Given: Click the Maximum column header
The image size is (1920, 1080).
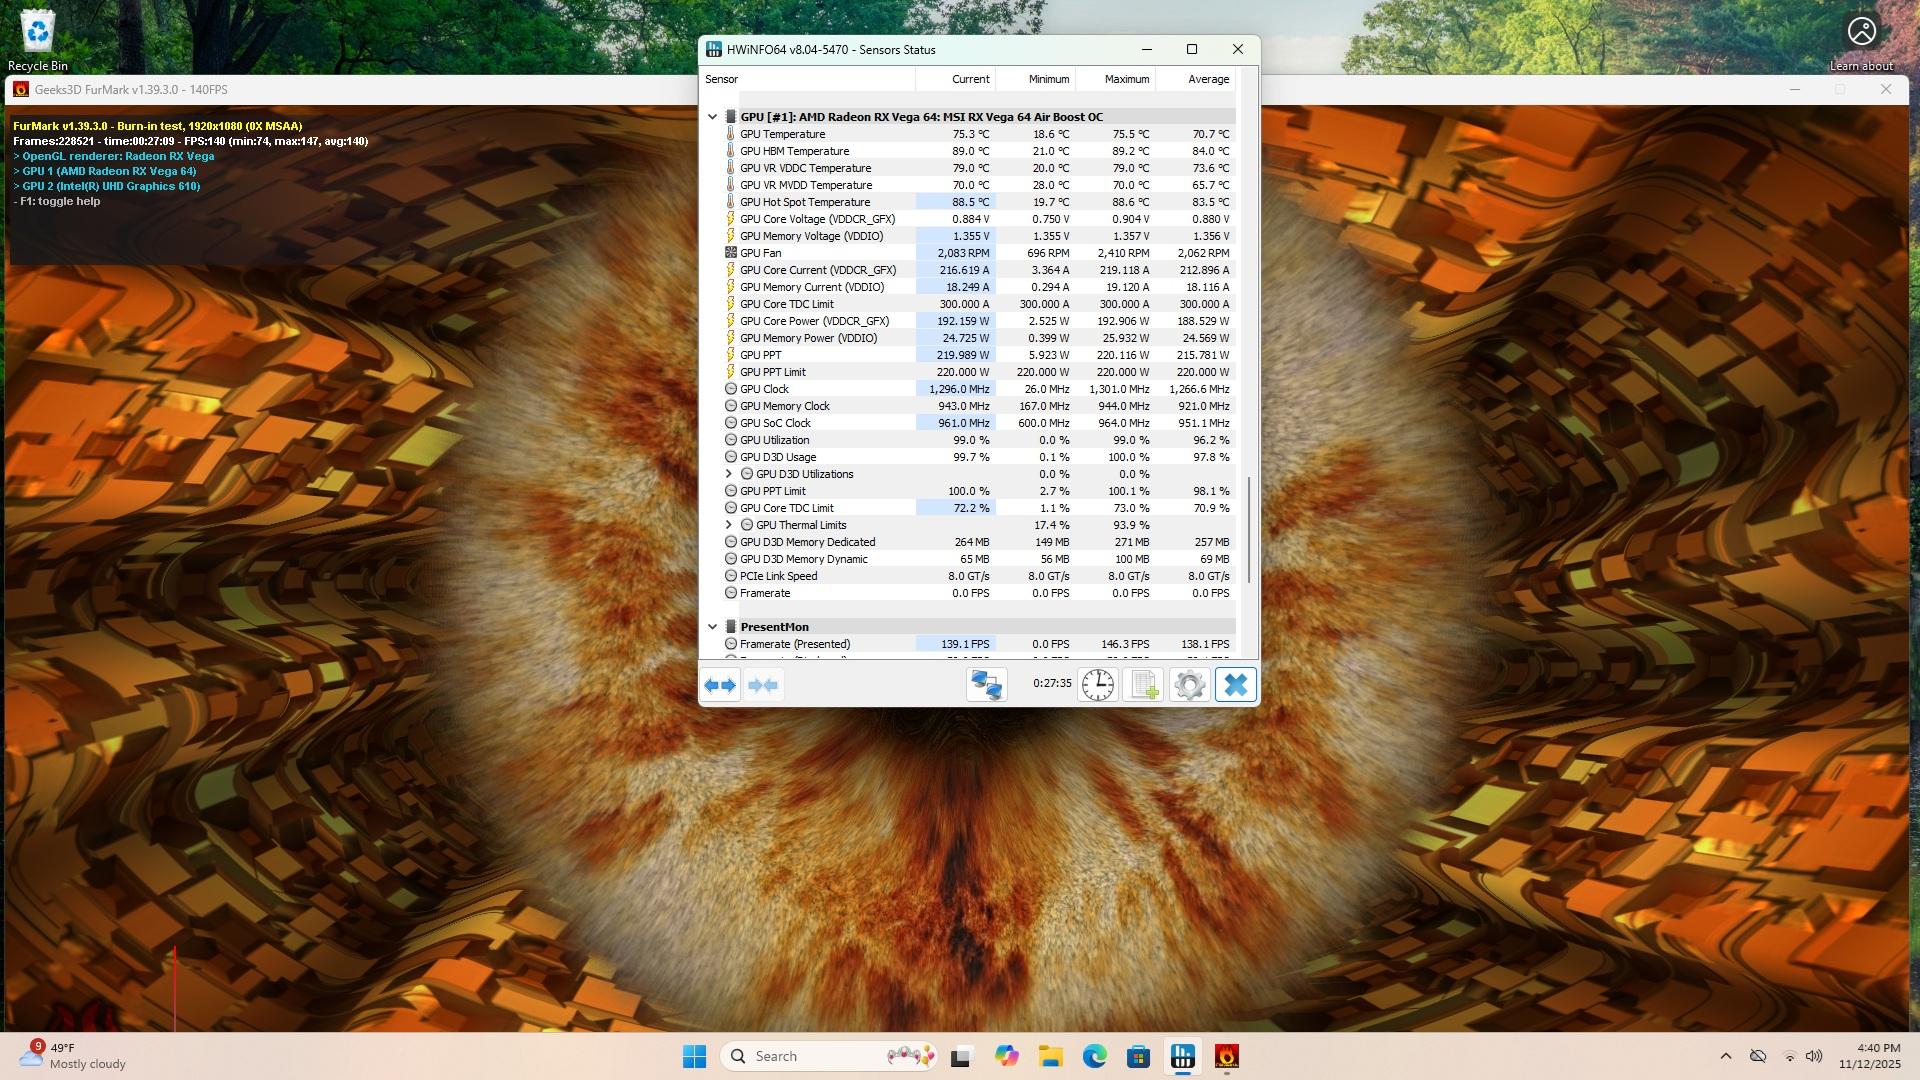Looking at the screenshot, I should click(1115, 79).
